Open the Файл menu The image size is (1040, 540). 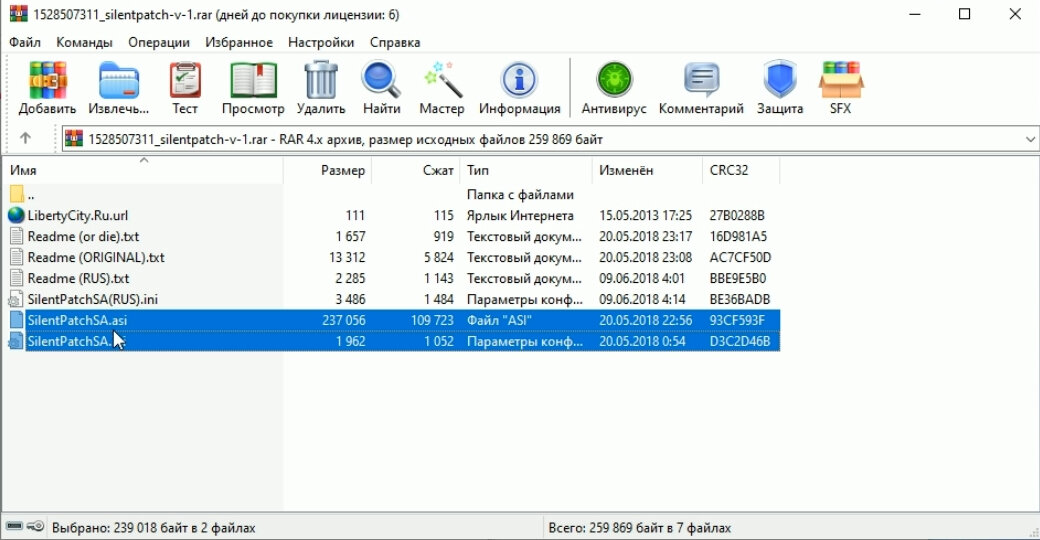click(25, 42)
